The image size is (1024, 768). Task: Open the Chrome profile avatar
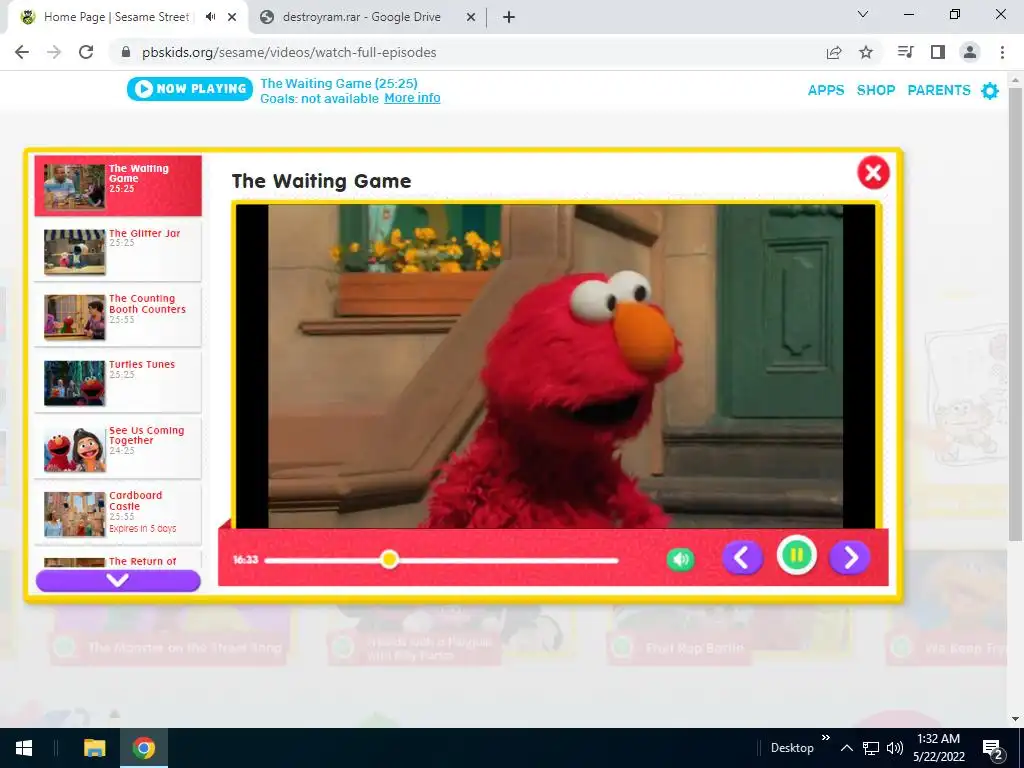click(970, 52)
